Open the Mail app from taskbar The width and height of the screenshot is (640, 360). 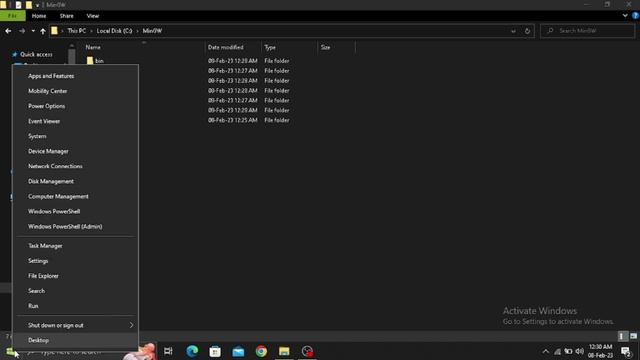(238, 351)
